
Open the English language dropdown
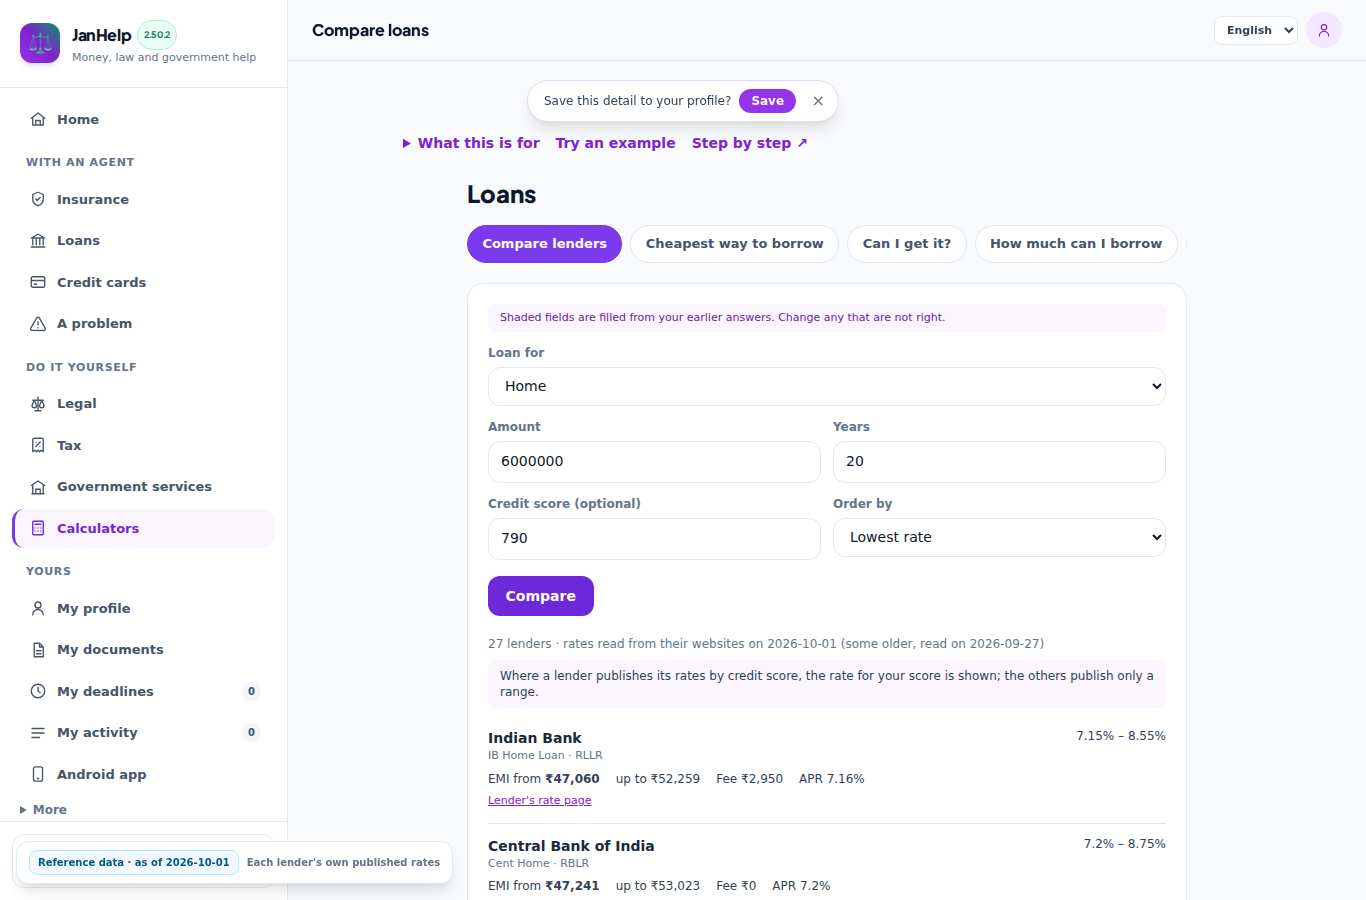pos(1256,30)
